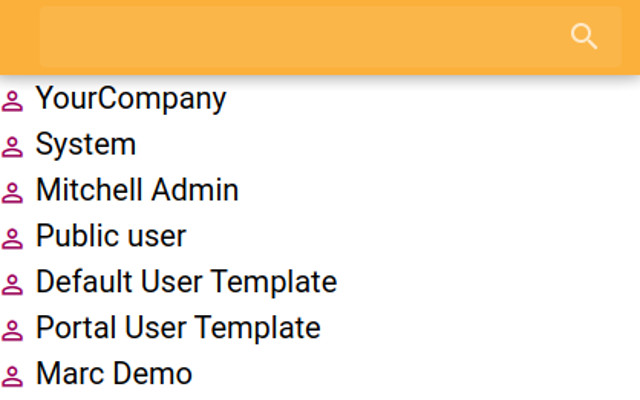Click person icon beside Marc Demo
This screenshot has height=400, width=640.
coord(12,376)
